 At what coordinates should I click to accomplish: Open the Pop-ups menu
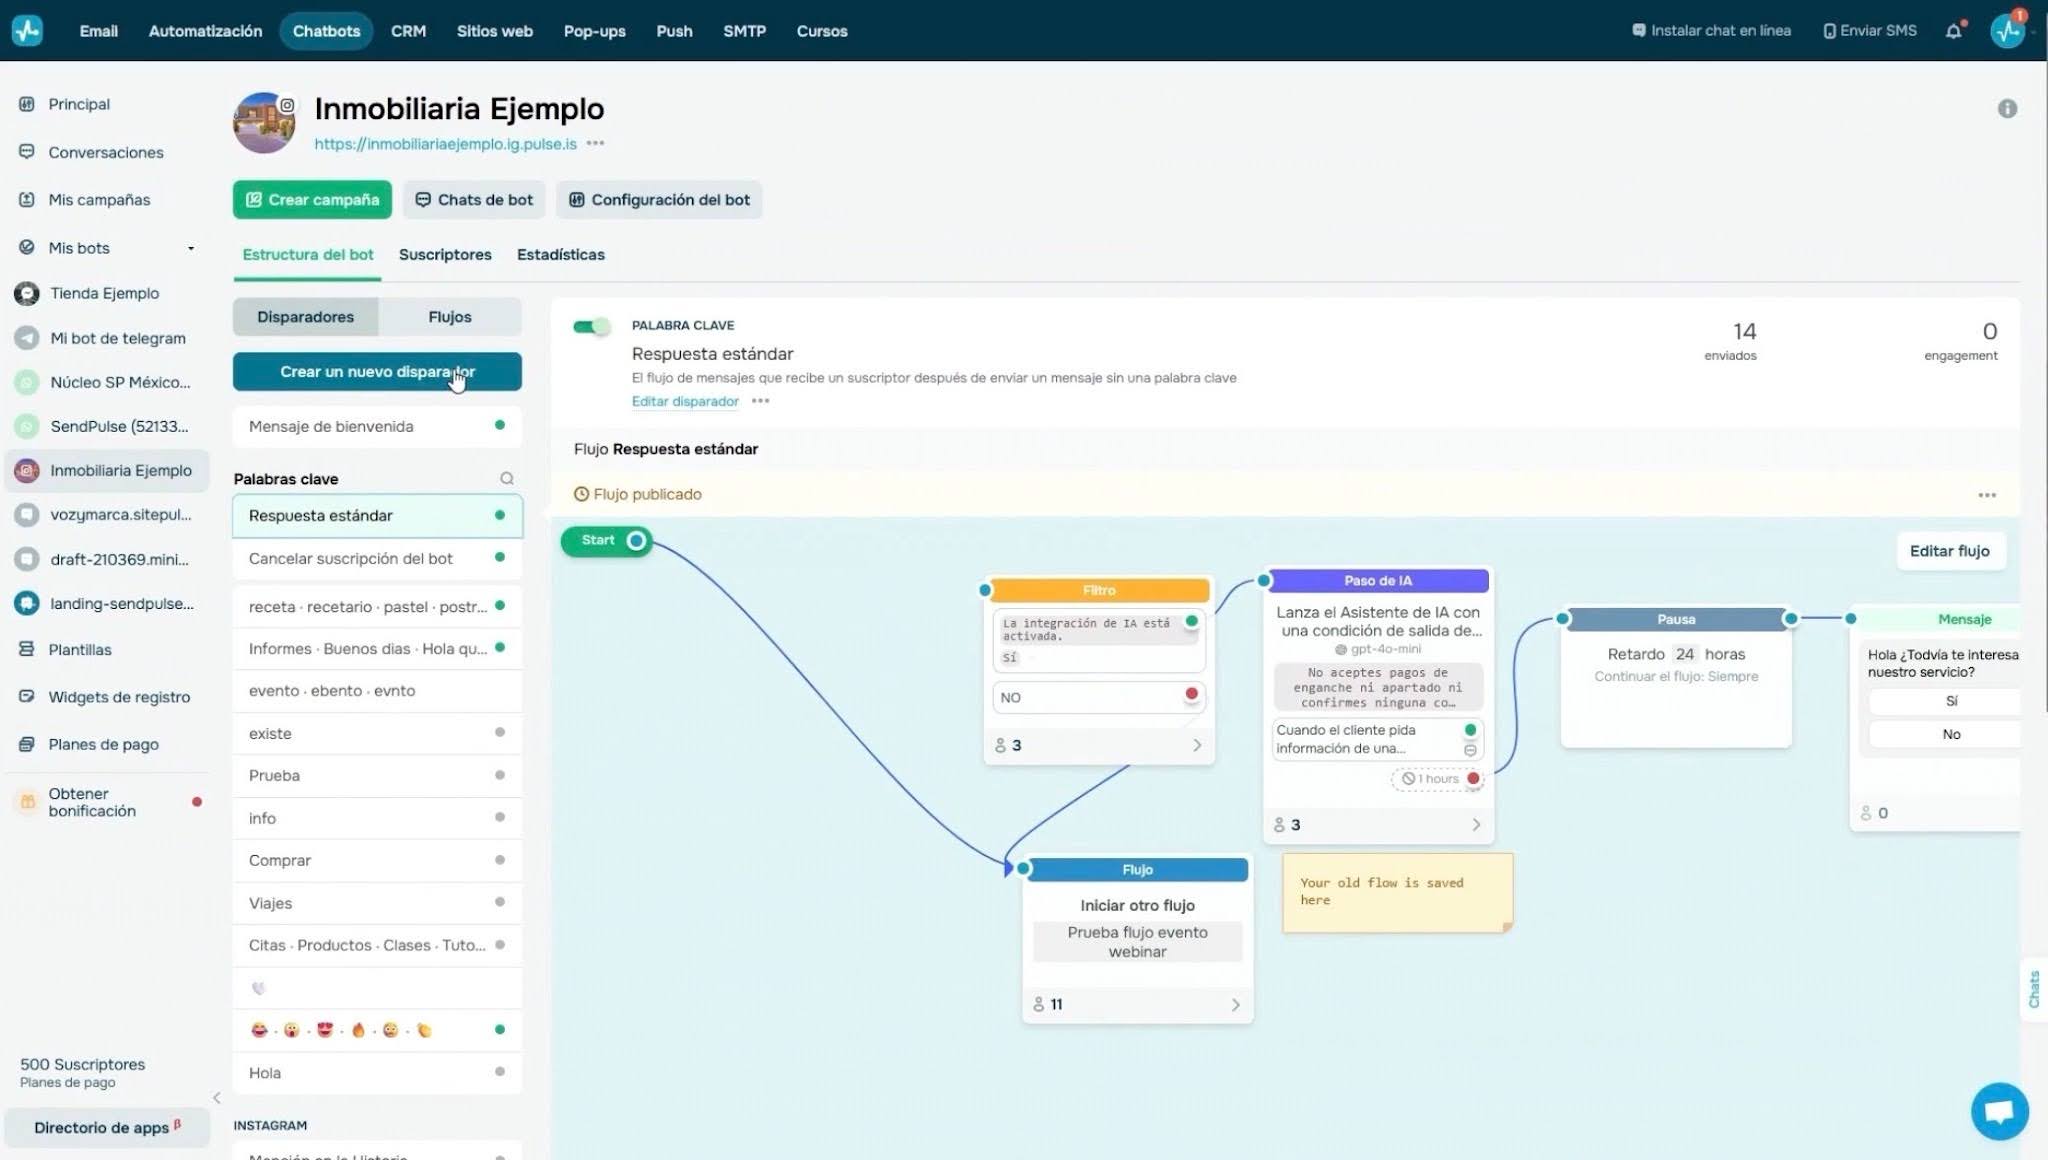pyautogui.click(x=594, y=31)
